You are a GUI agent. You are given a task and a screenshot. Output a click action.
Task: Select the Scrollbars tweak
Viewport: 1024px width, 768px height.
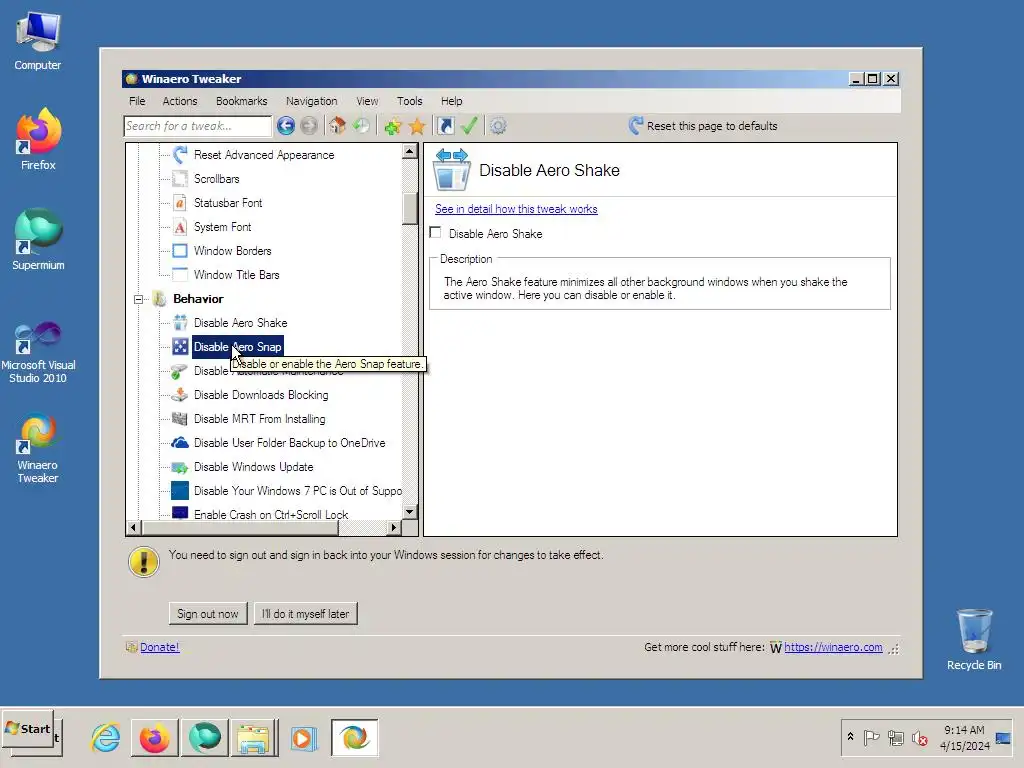[216, 179]
